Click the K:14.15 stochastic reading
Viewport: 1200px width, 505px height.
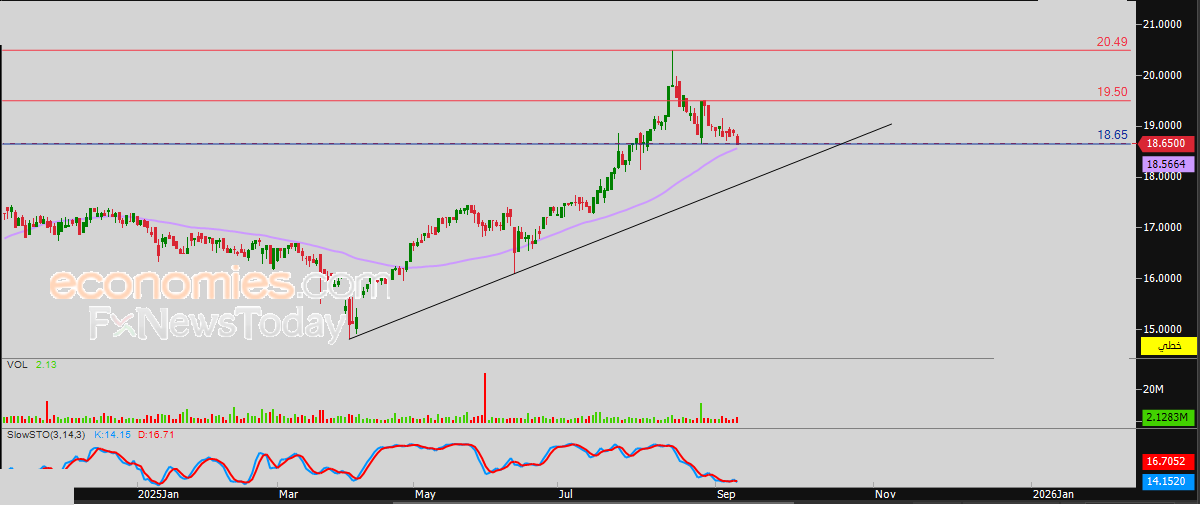tap(114, 436)
